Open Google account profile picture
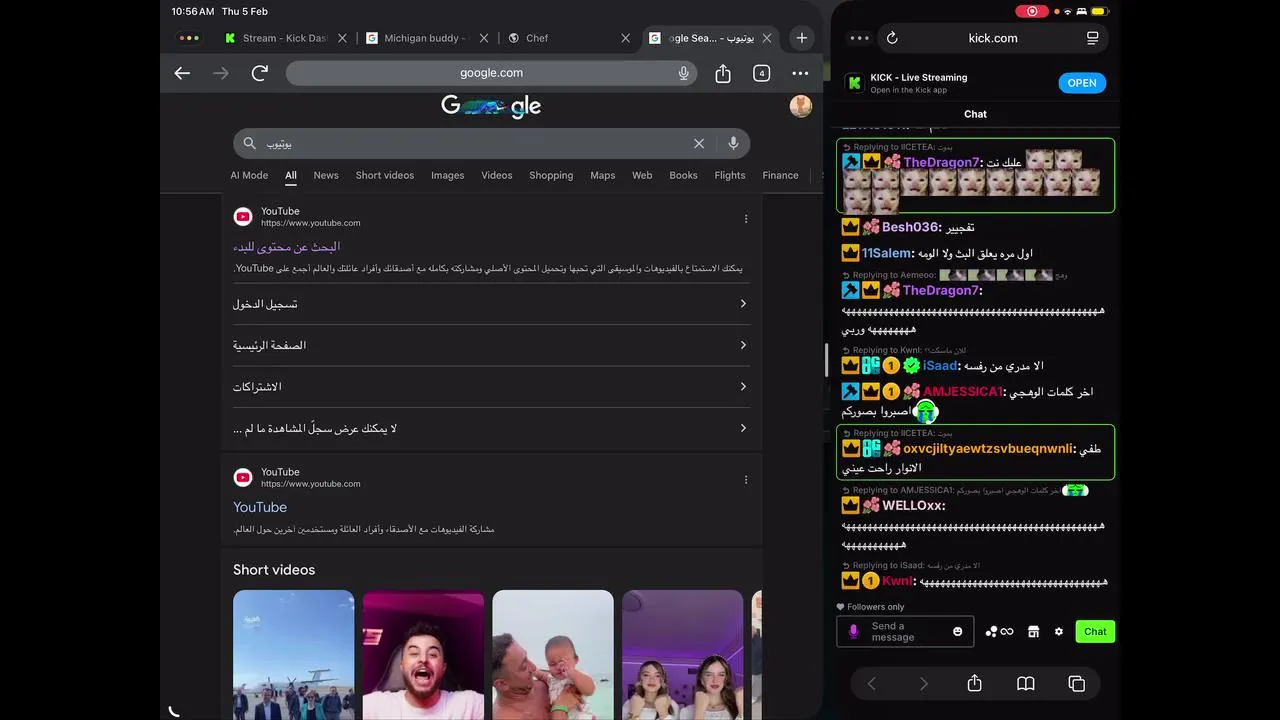1280x720 pixels. 801,106
